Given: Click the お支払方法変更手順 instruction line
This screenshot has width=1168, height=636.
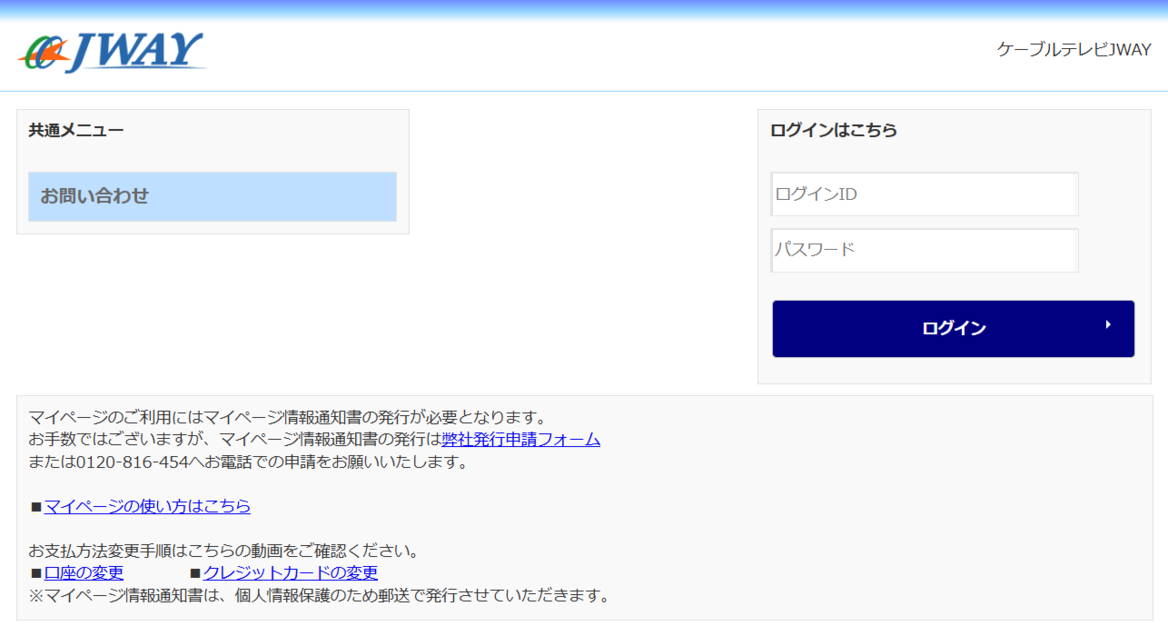Looking at the screenshot, I should point(226,551).
